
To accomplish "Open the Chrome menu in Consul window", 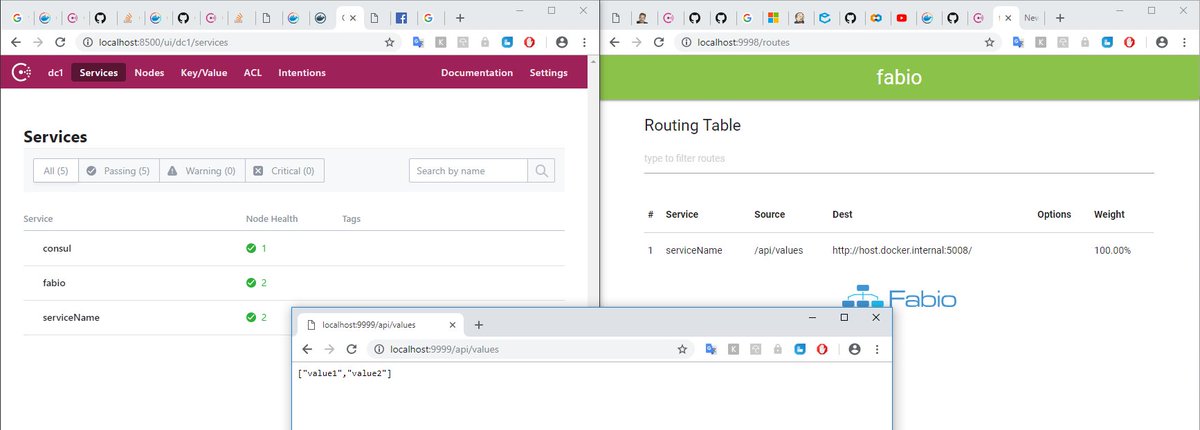I will pyautogui.click(x=583, y=43).
